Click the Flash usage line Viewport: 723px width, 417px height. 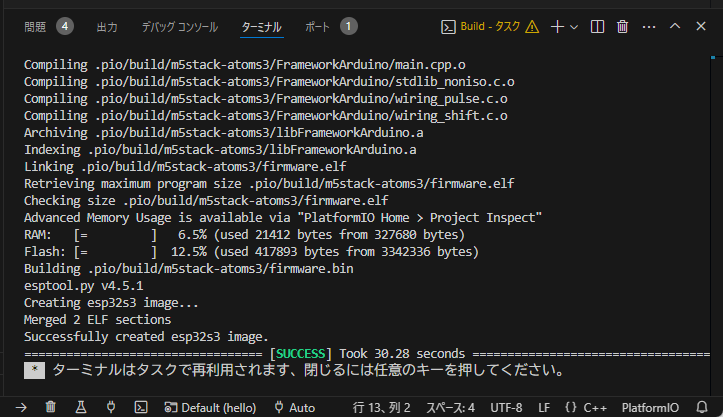[251, 252]
